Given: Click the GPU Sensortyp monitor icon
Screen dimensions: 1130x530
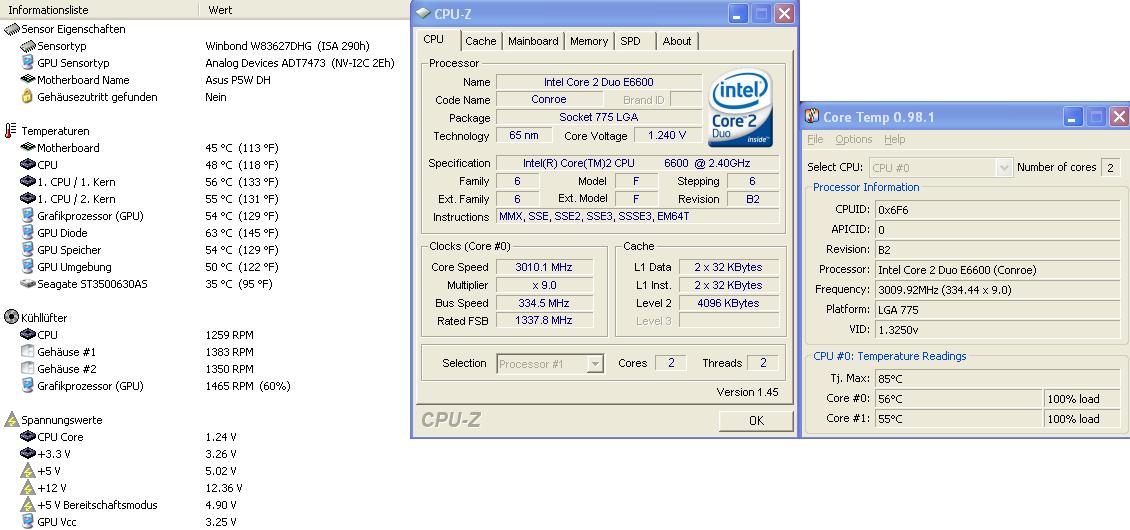Looking at the screenshot, I should pyautogui.click(x=28, y=63).
